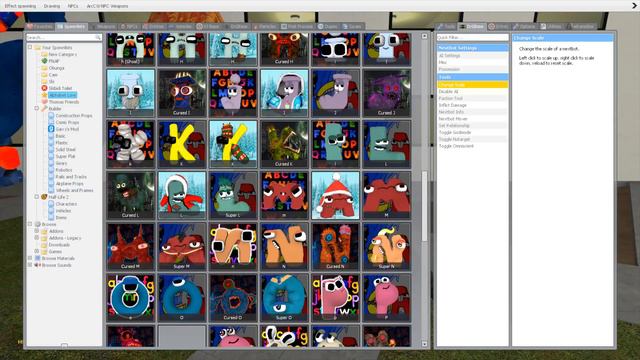Click the Garry's Mod blue g icon

51,129
